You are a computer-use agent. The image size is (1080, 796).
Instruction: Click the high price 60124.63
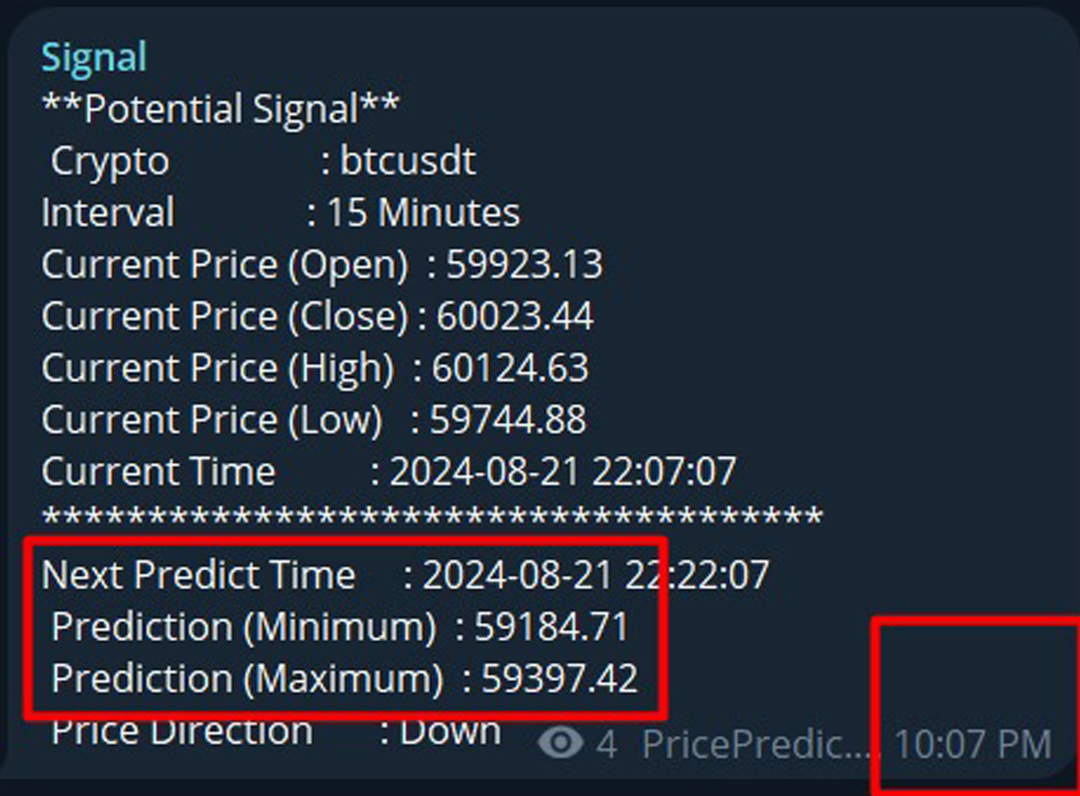pos(510,368)
